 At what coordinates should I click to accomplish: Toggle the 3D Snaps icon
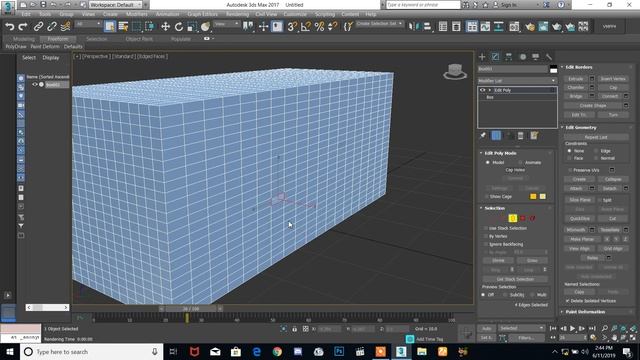click(x=292, y=27)
